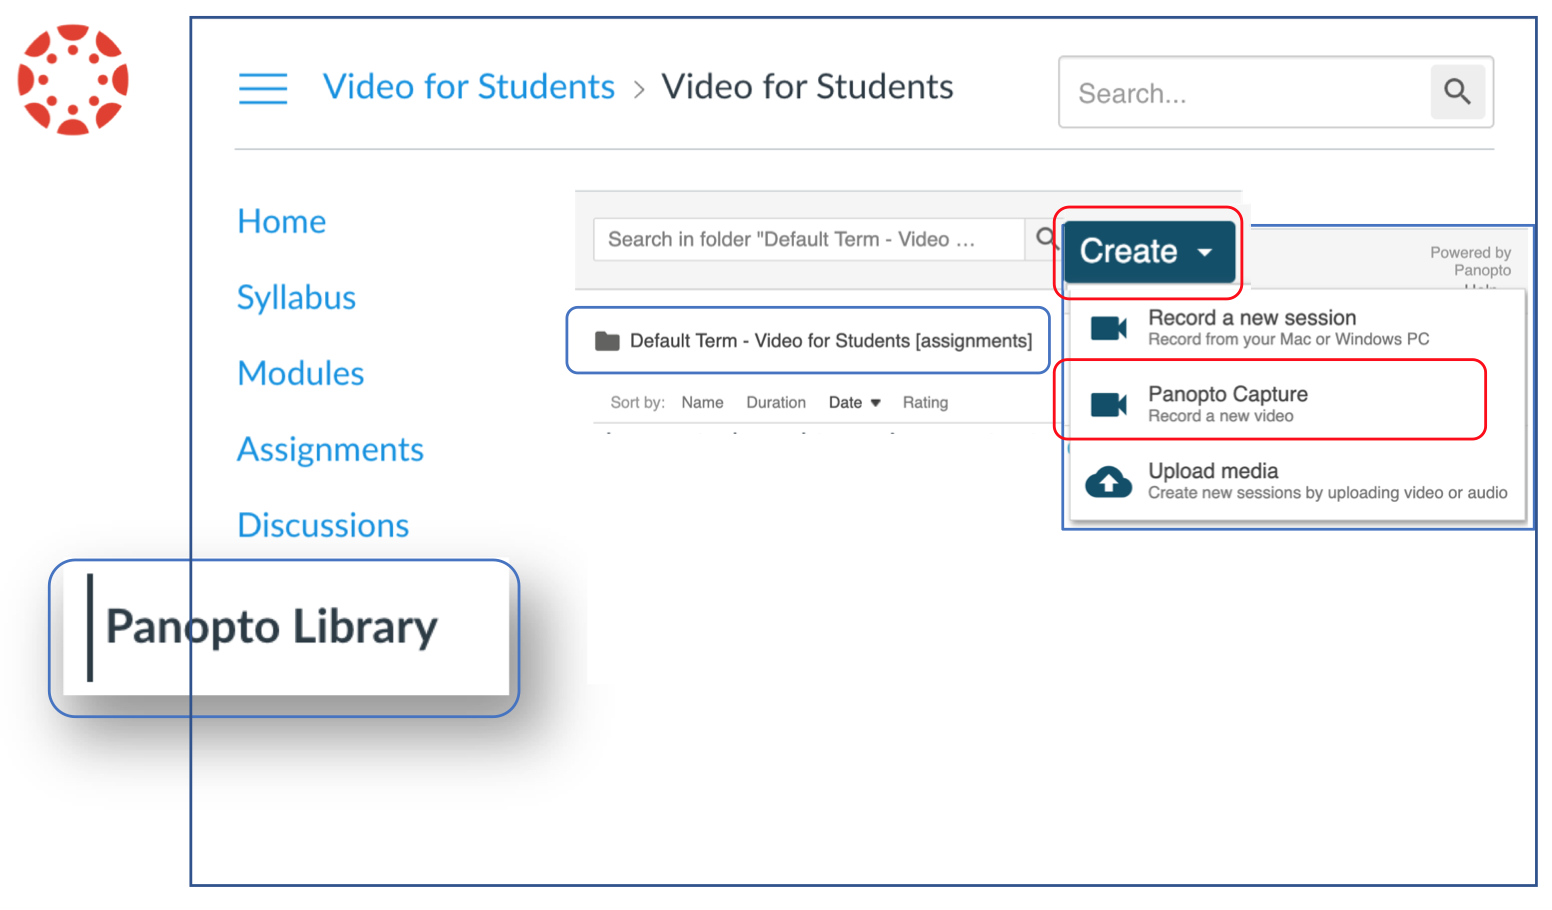Click the folder search magnifier icon
The height and width of the screenshot is (910, 1552).
point(1045,238)
